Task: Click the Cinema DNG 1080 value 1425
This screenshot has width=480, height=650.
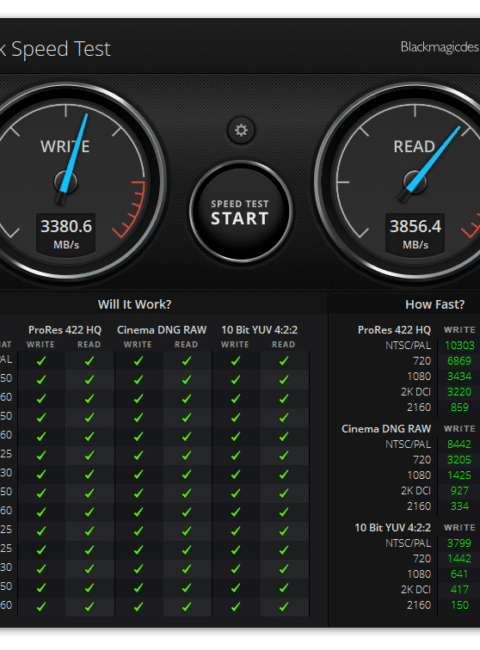Action: (x=459, y=475)
